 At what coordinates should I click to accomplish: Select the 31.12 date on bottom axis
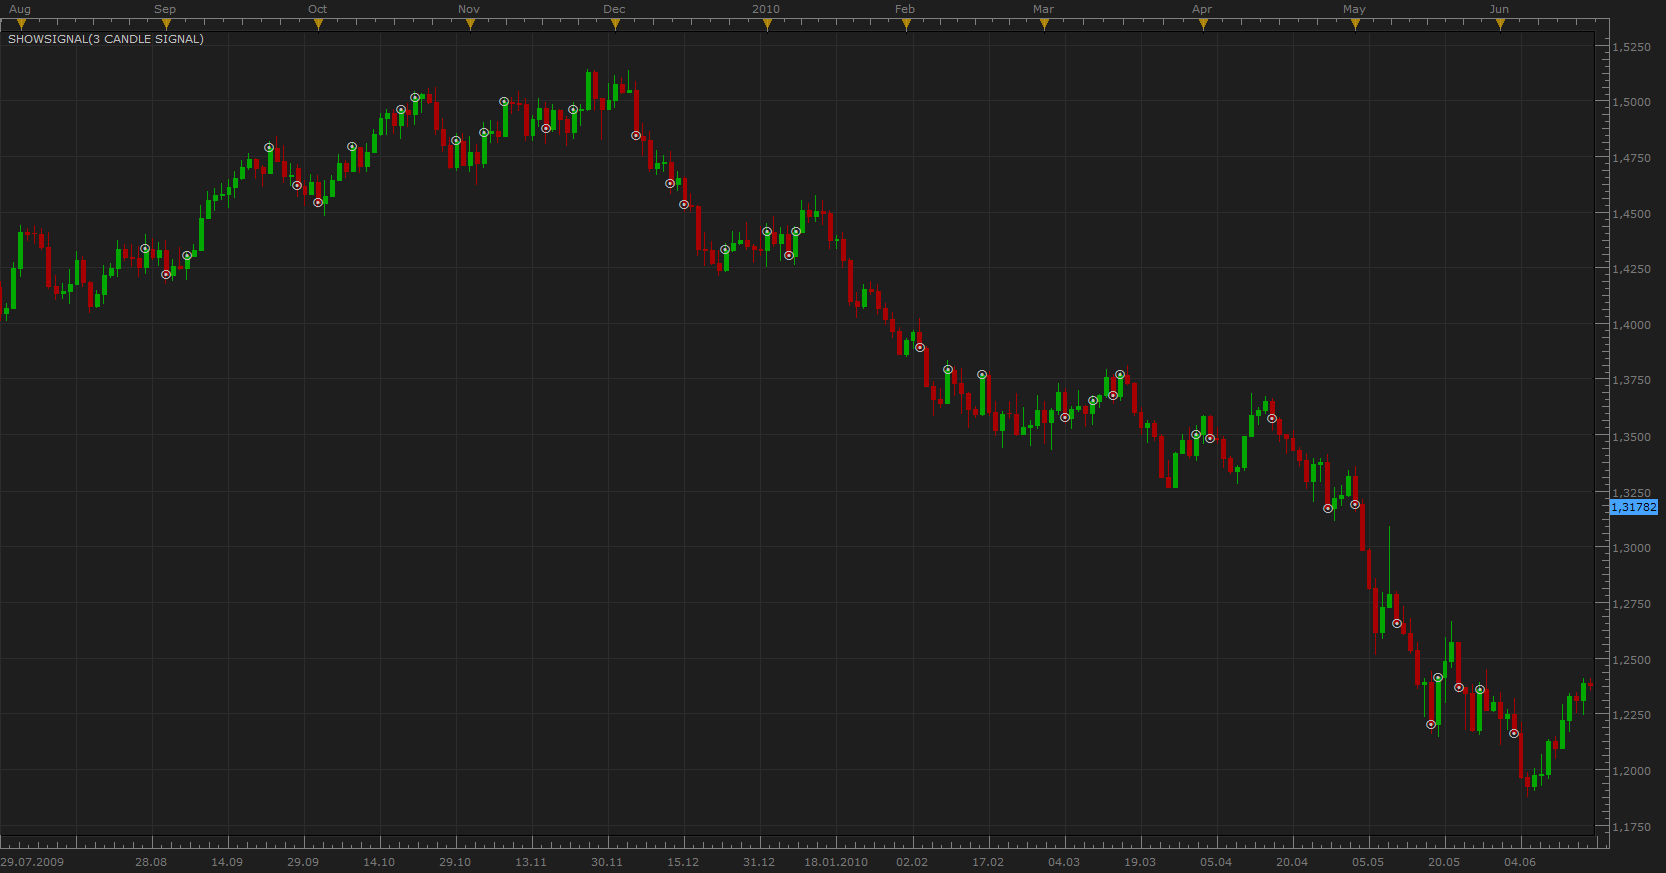pos(759,862)
